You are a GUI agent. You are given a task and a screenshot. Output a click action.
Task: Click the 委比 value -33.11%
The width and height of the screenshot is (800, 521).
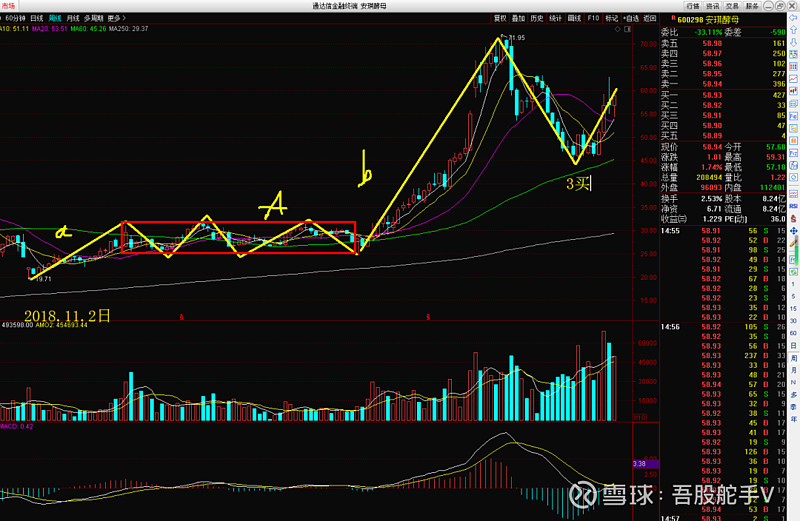point(708,32)
